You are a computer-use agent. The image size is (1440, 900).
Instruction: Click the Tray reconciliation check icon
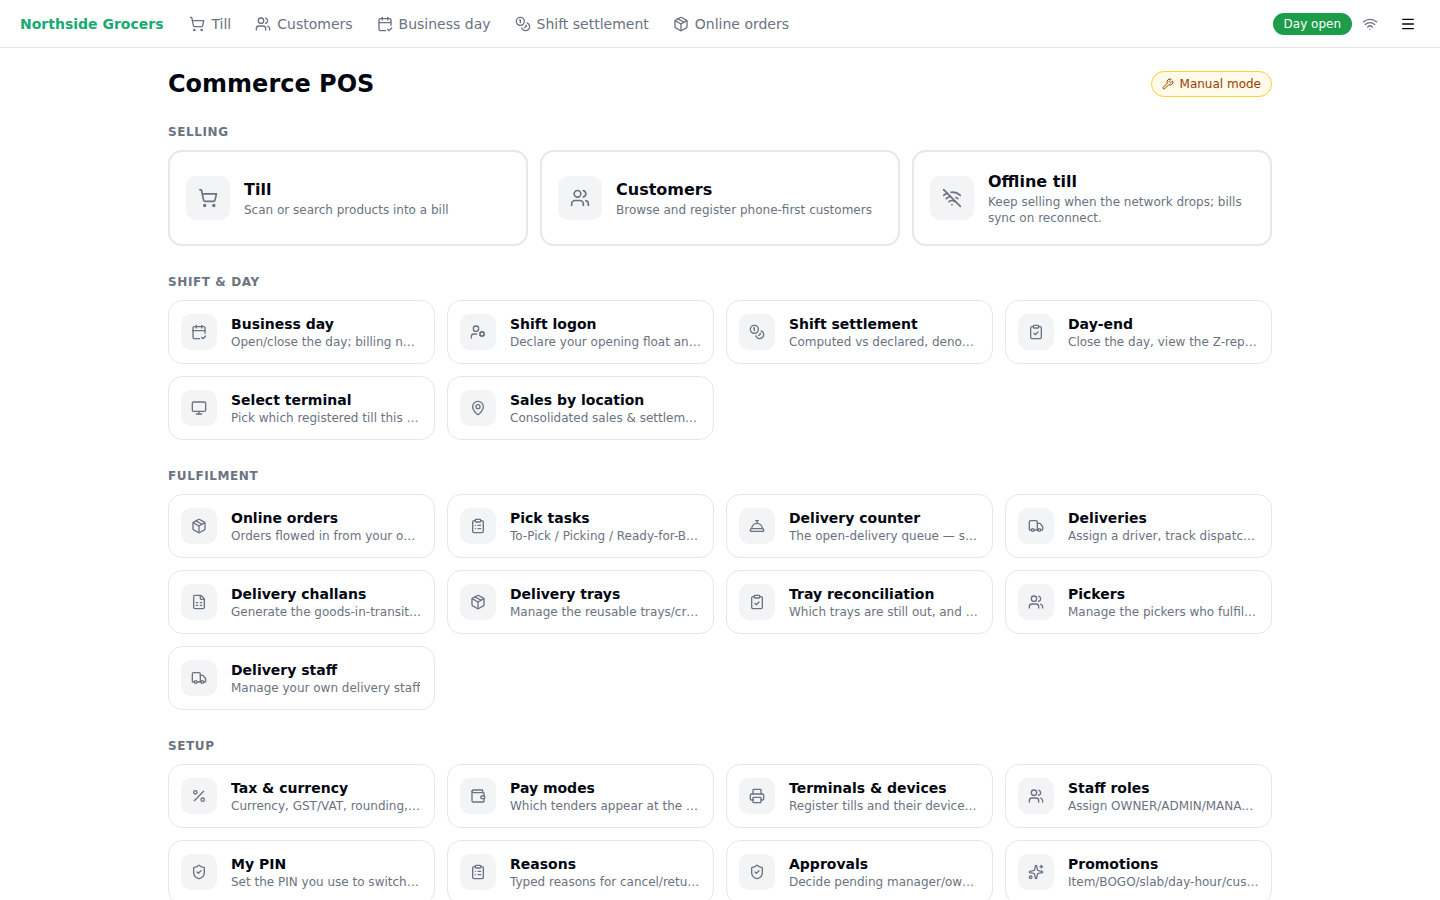757,602
